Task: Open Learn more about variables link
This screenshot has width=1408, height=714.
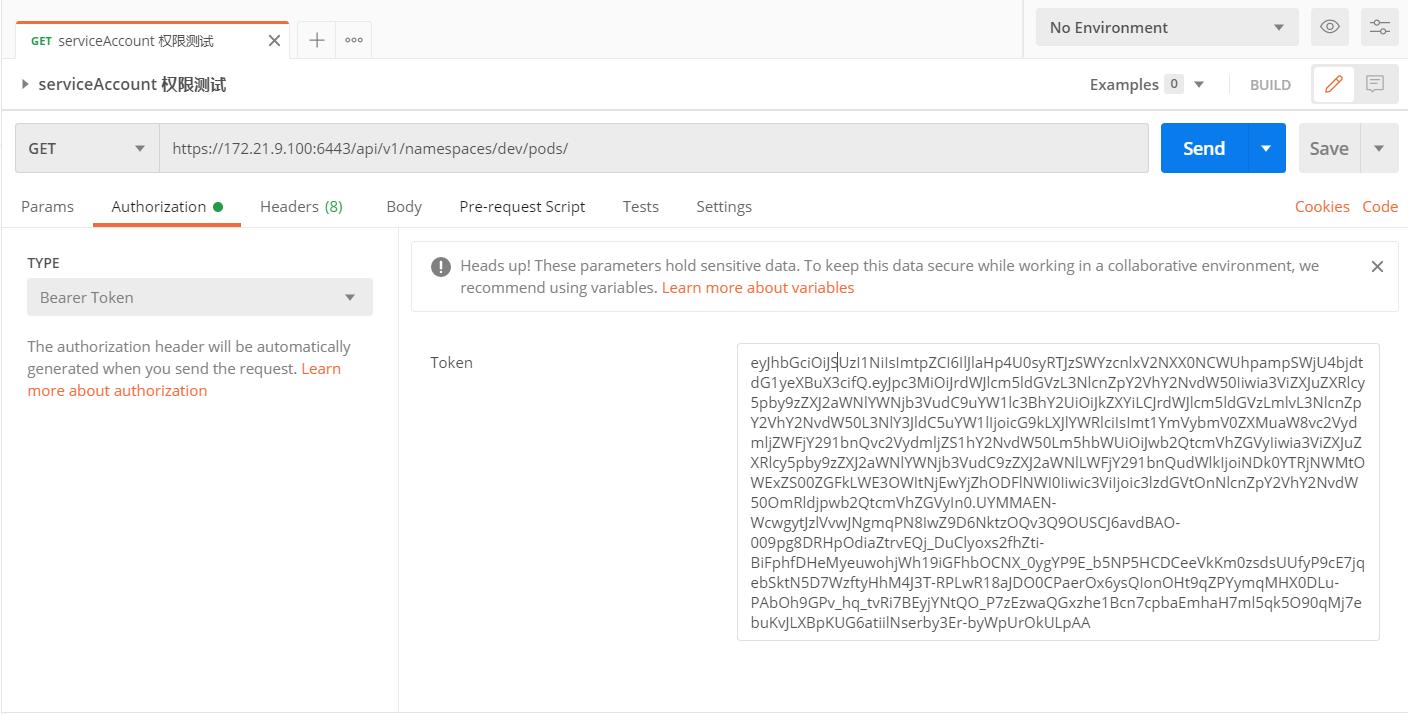Action: (x=758, y=288)
